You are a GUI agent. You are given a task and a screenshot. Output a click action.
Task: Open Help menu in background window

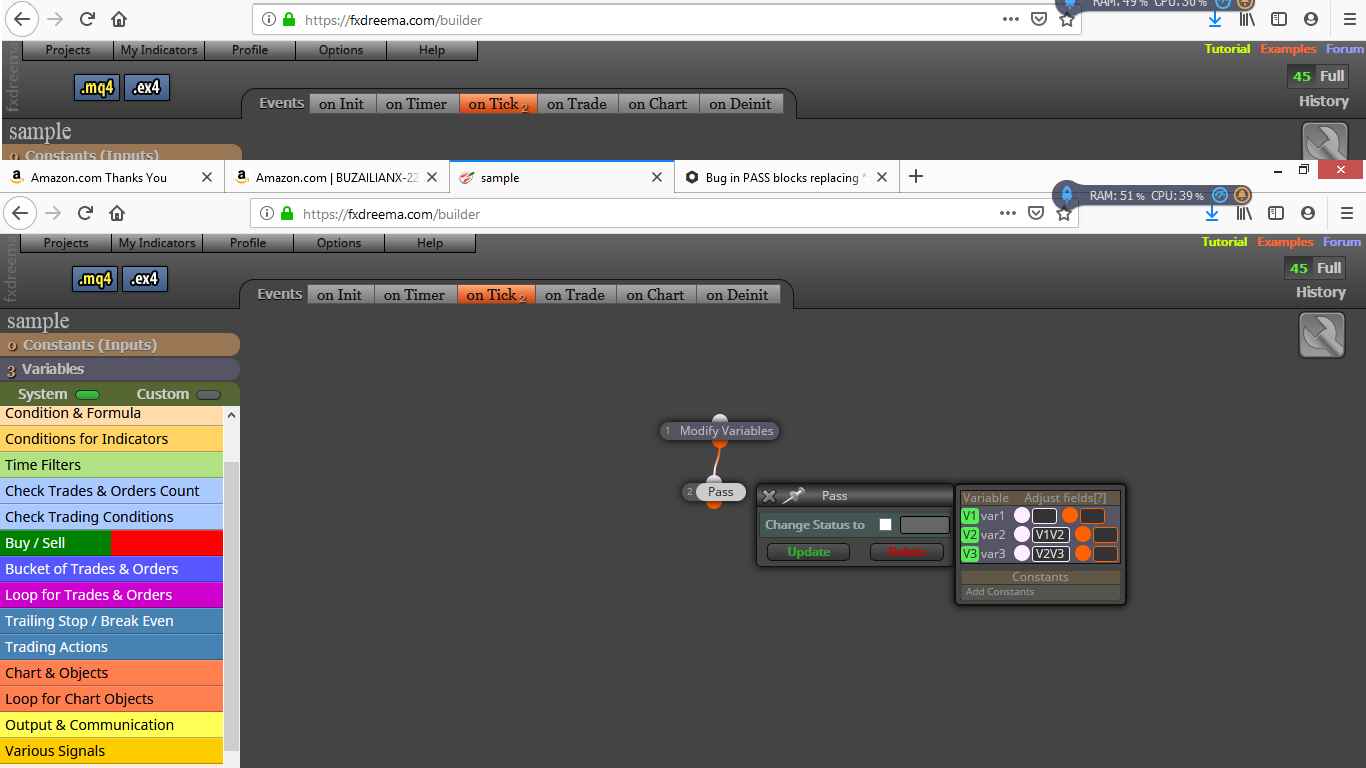(x=432, y=50)
